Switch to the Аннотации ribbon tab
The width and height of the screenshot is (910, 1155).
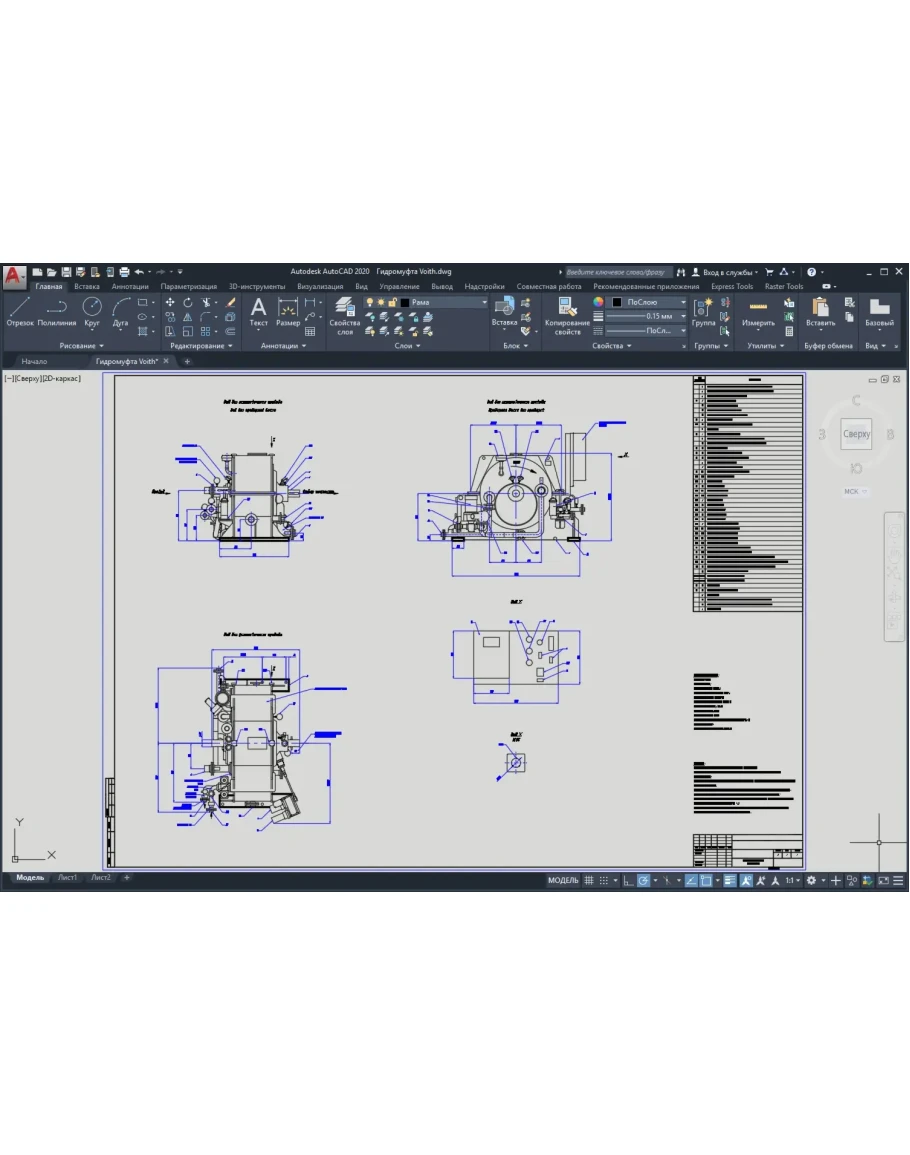point(130,286)
